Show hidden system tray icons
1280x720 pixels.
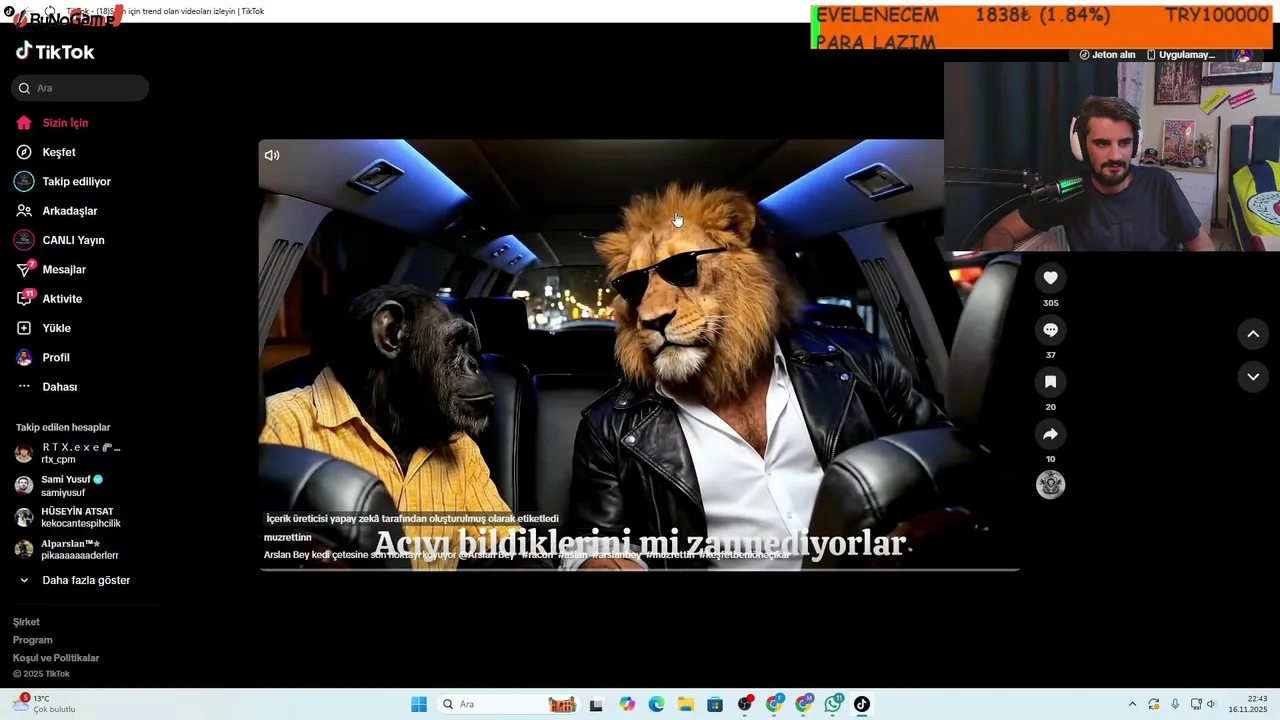pos(1132,704)
